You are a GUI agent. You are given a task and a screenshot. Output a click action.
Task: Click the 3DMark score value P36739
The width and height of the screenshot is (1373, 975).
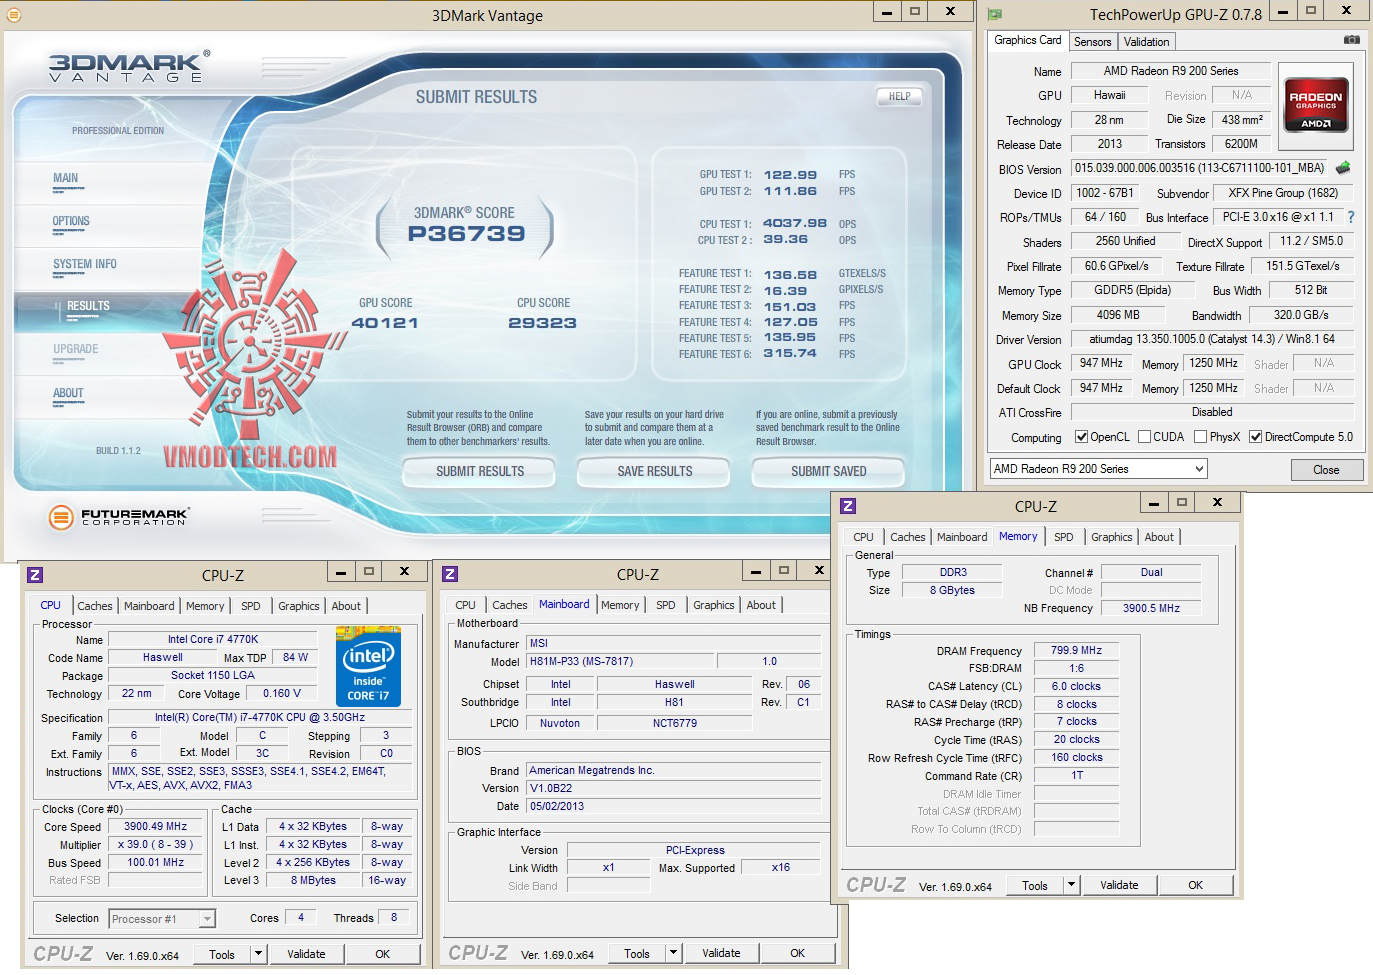(466, 234)
